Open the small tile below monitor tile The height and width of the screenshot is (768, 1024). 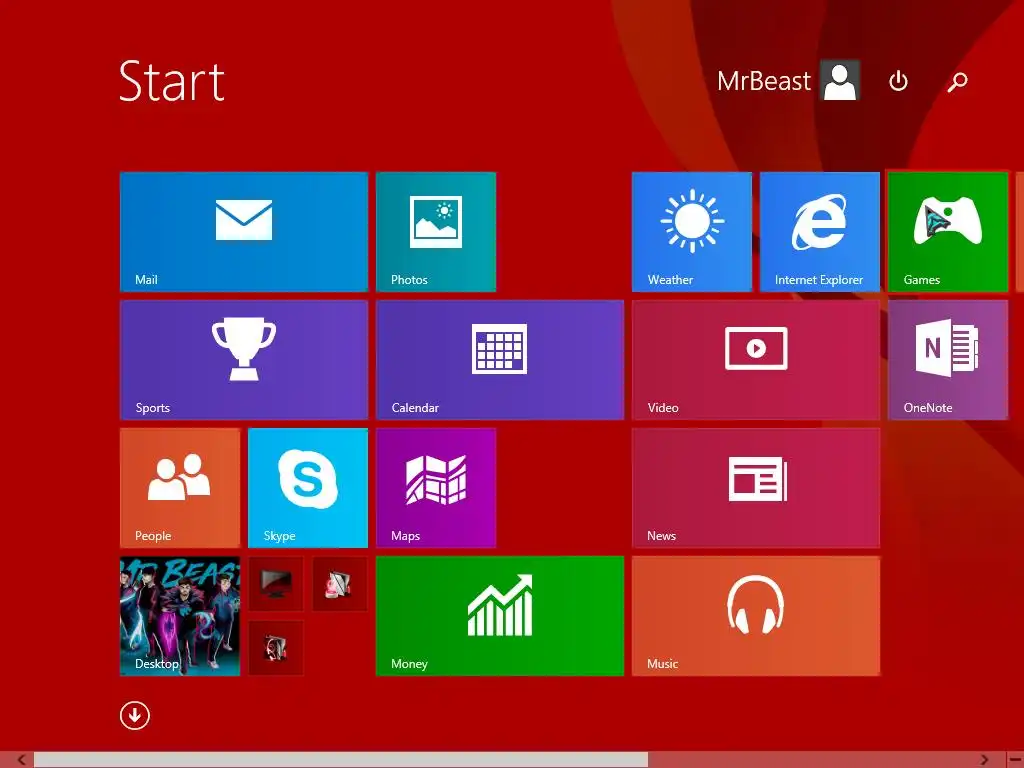point(276,648)
